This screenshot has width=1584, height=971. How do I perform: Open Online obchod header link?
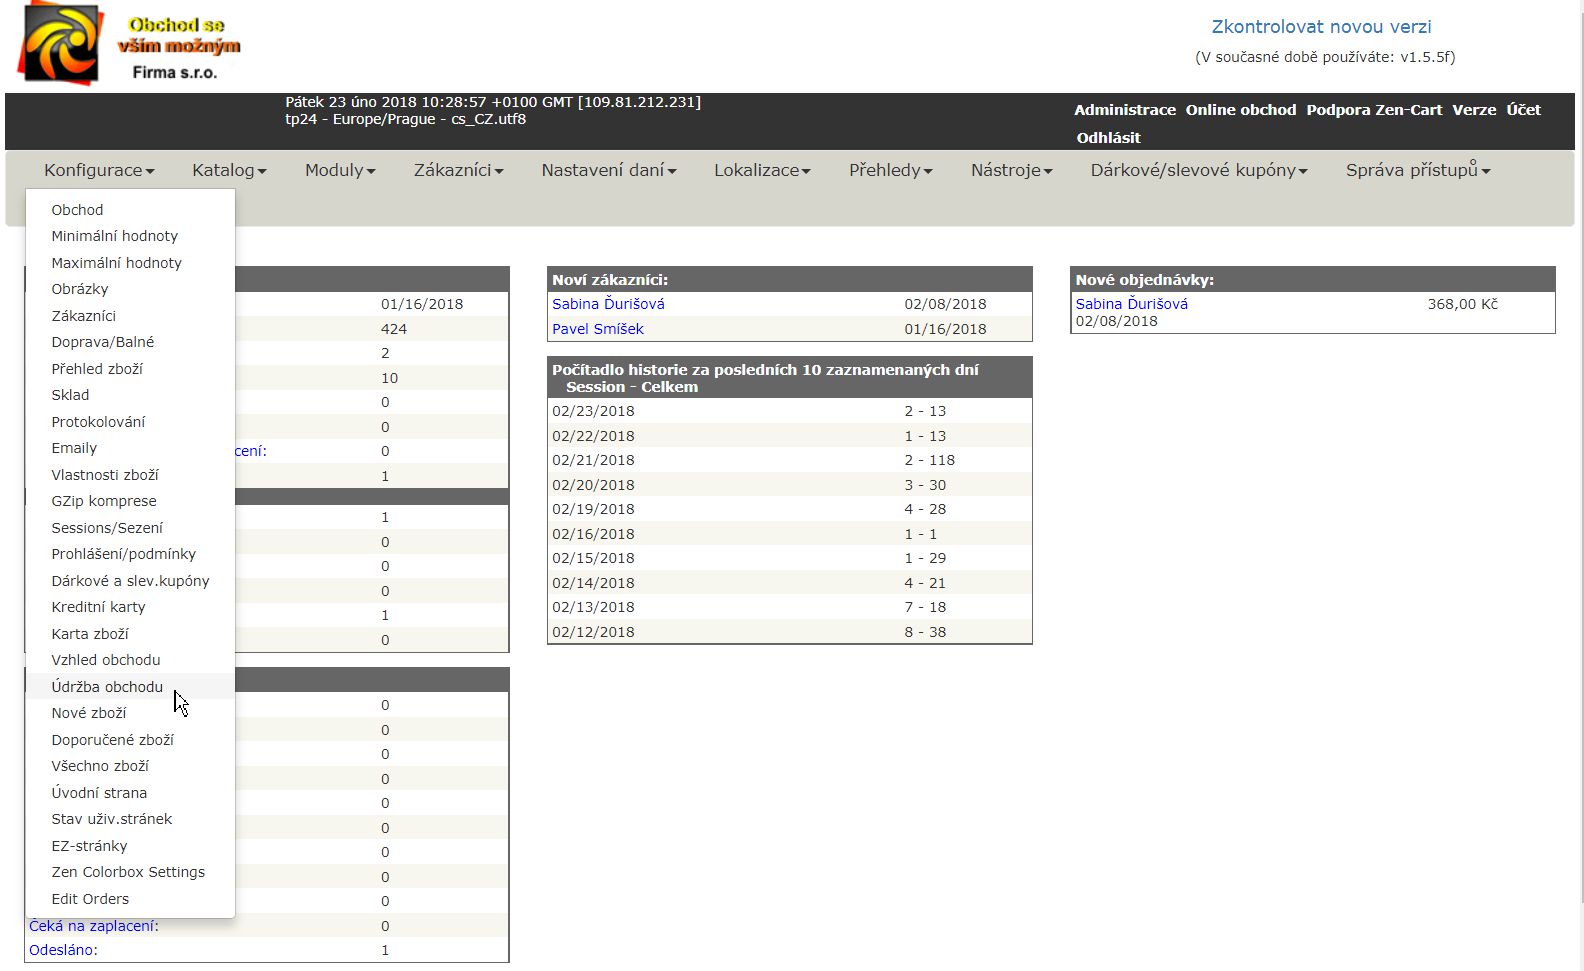click(1240, 110)
